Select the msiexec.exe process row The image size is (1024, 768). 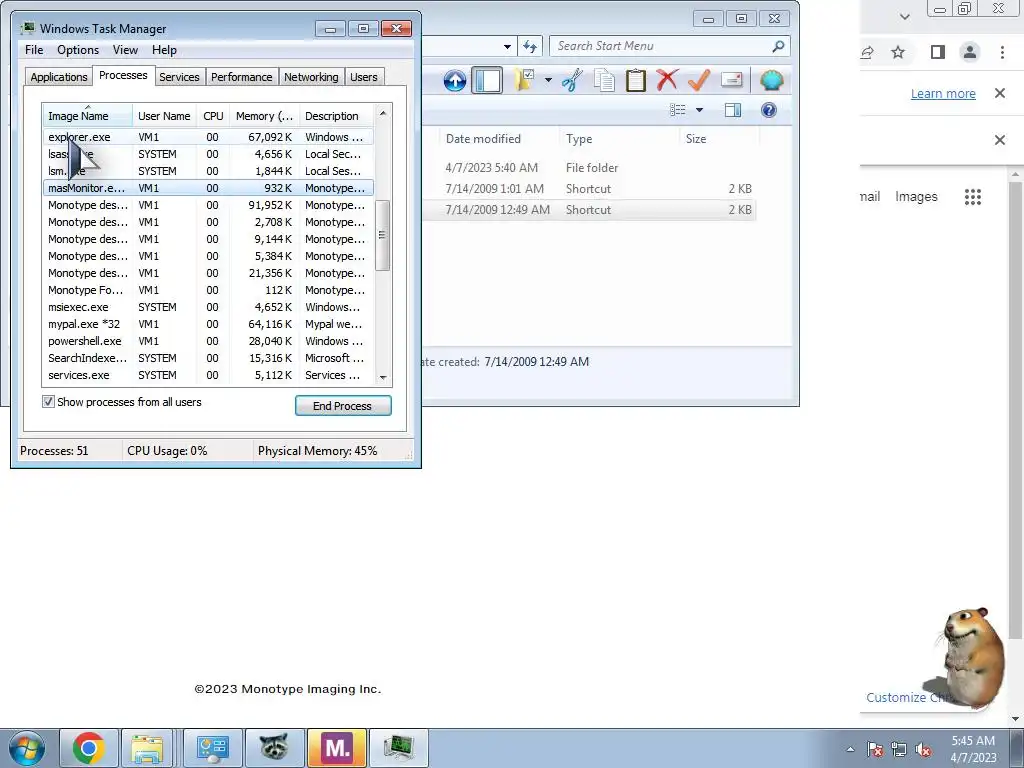pyautogui.click(x=209, y=307)
